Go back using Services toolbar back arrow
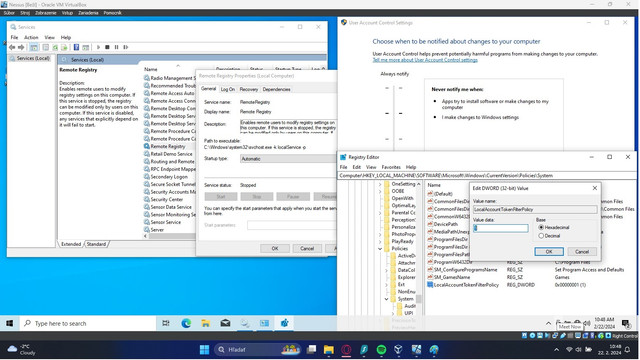This screenshot has width=640, height=360. (12, 47)
